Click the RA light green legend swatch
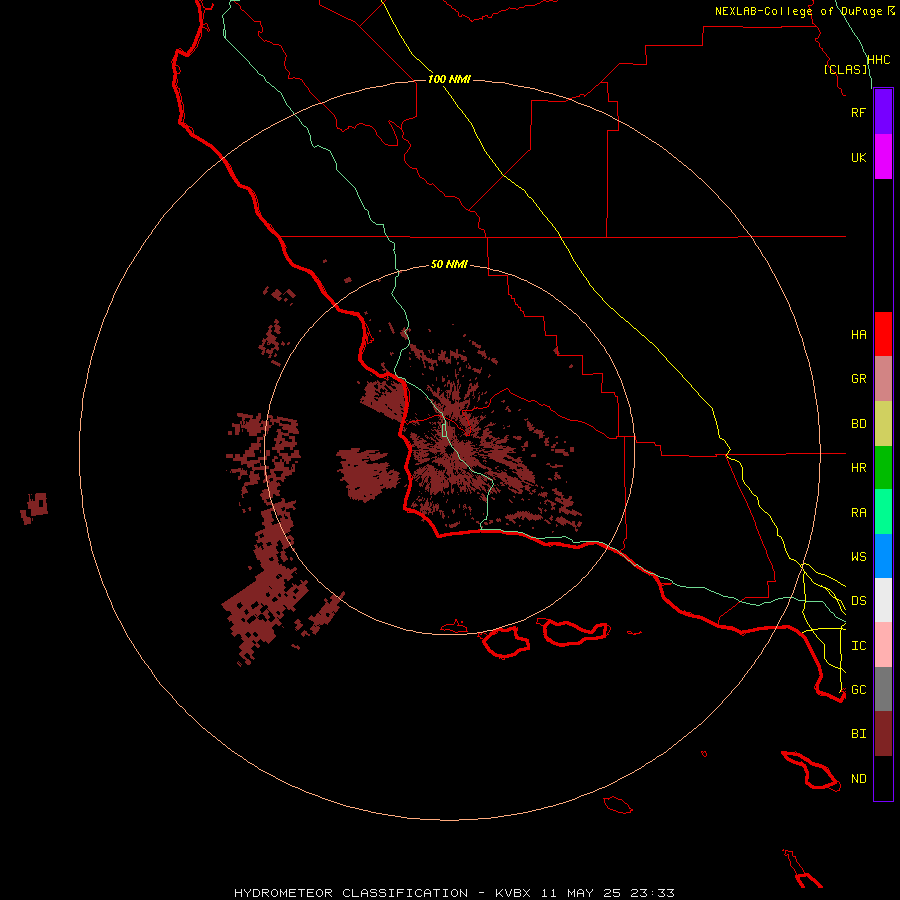The height and width of the screenshot is (900, 900). 883,512
